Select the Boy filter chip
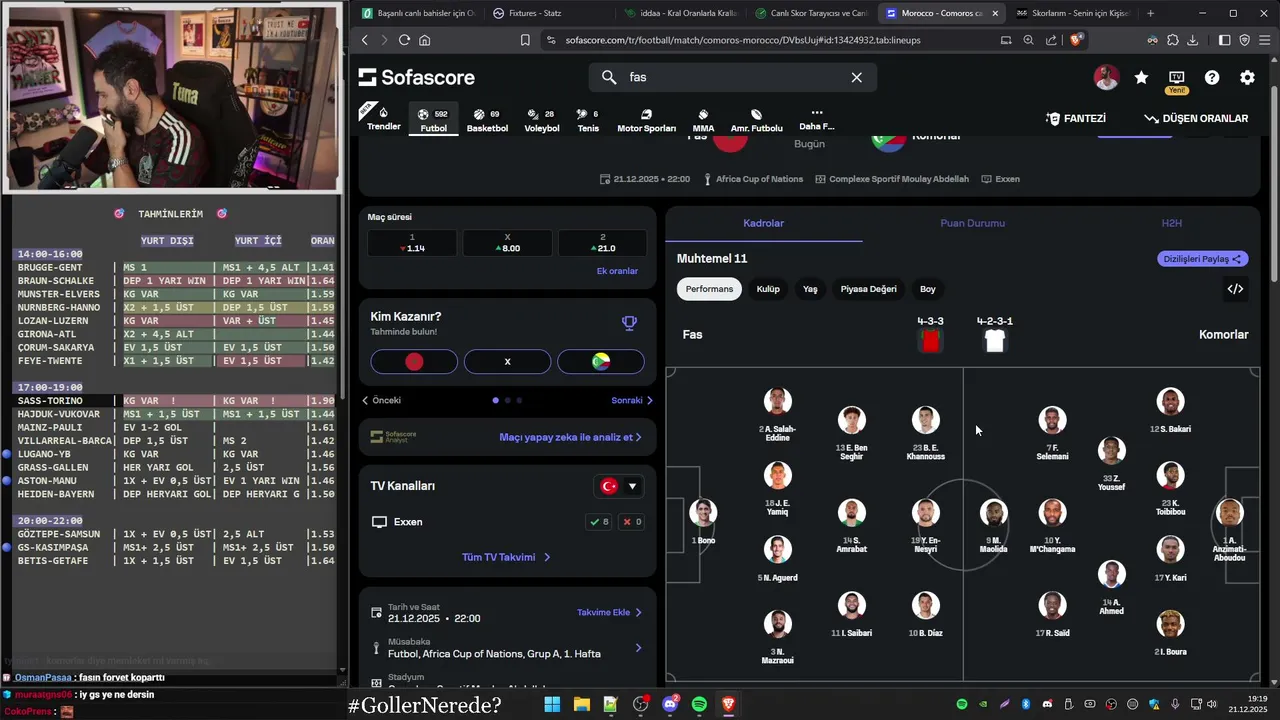1280x720 pixels. (x=928, y=289)
